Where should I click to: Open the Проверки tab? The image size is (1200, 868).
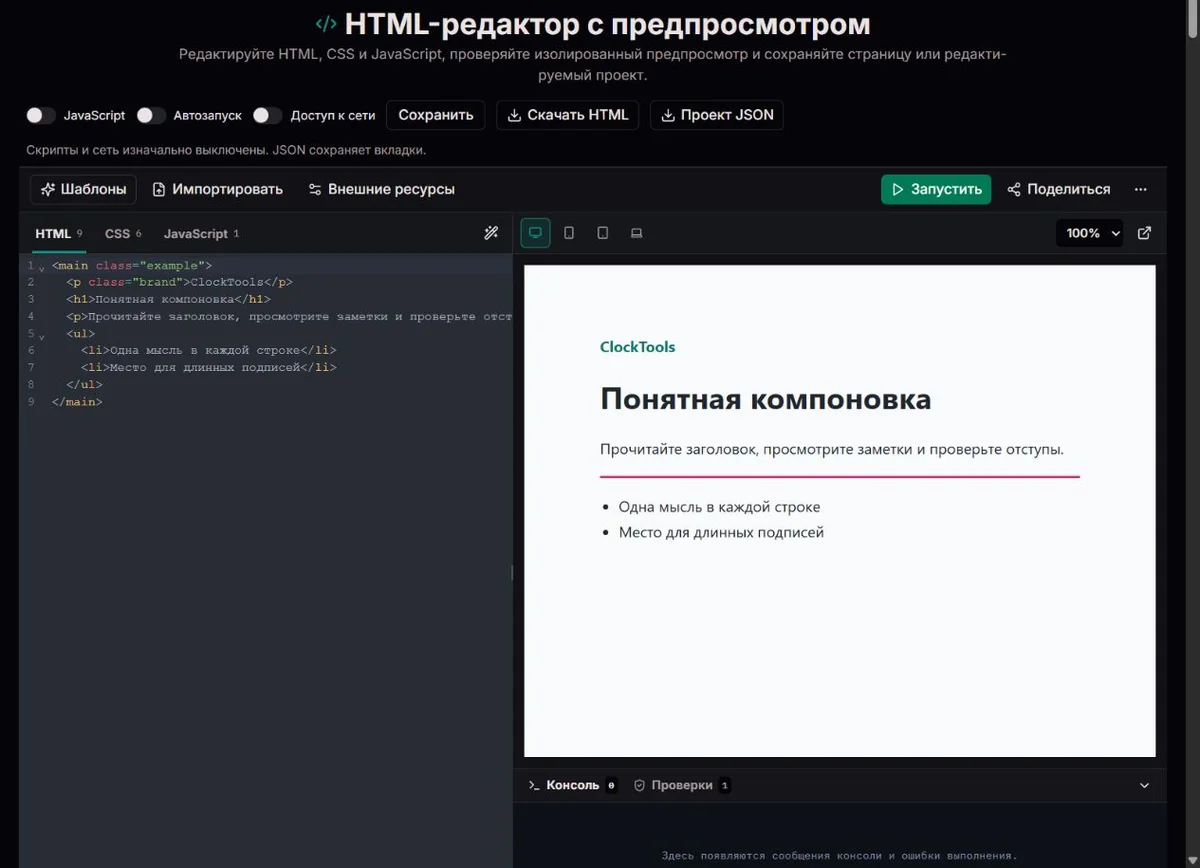pos(682,785)
